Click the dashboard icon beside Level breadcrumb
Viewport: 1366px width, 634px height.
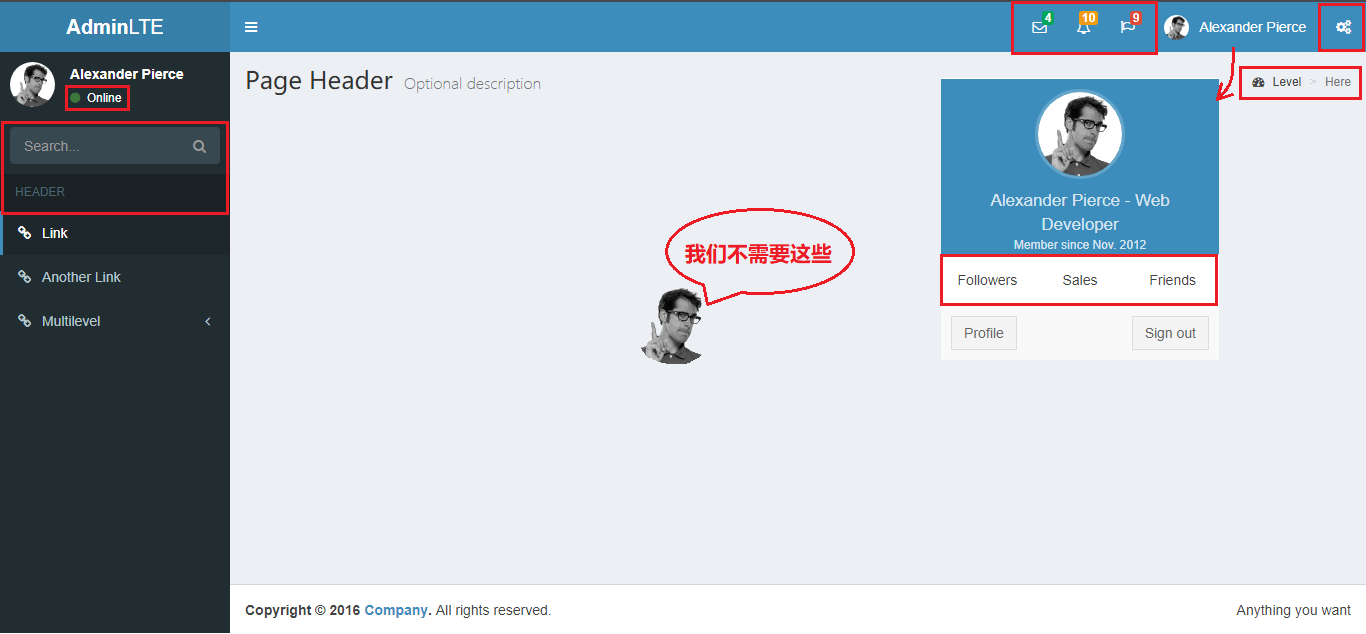(x=1260, y=81)
